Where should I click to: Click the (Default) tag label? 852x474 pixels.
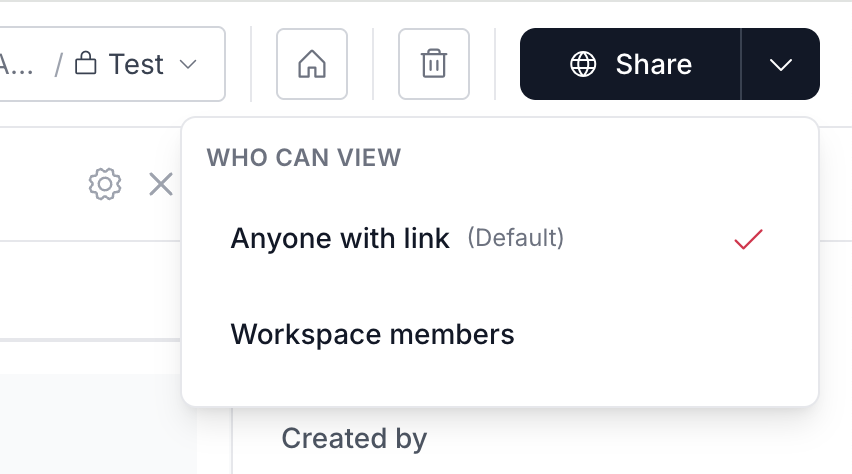click(x=516, y=239)
